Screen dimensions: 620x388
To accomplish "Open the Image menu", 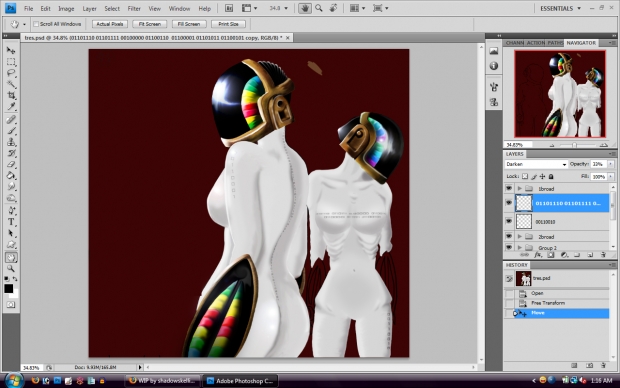I will (x=66, y=8).
